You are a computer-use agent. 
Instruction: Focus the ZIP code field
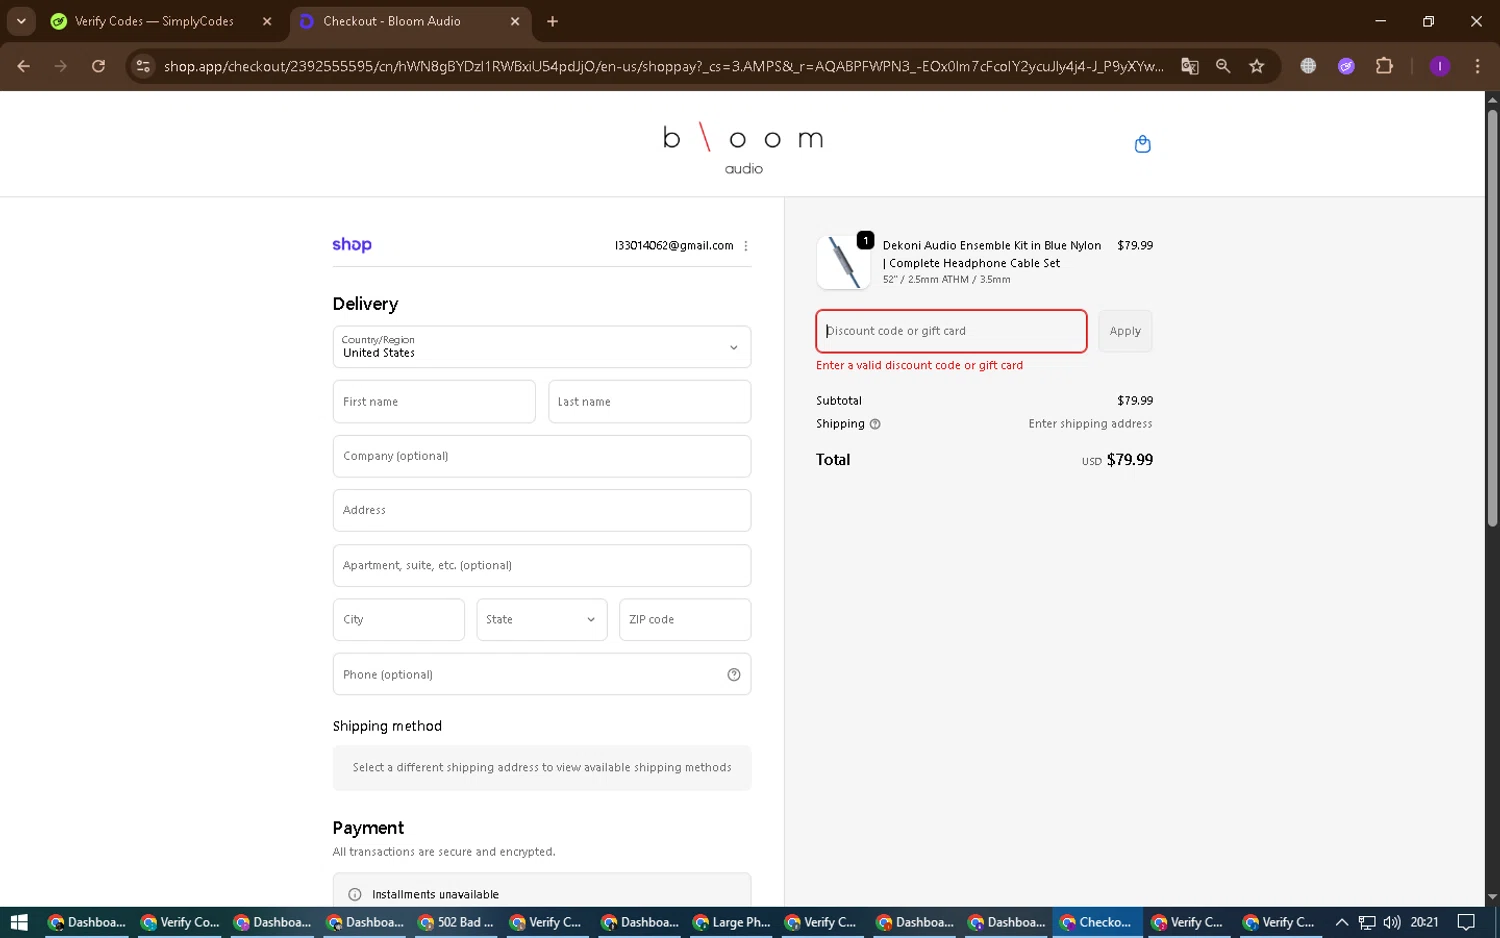coord(685,620)
